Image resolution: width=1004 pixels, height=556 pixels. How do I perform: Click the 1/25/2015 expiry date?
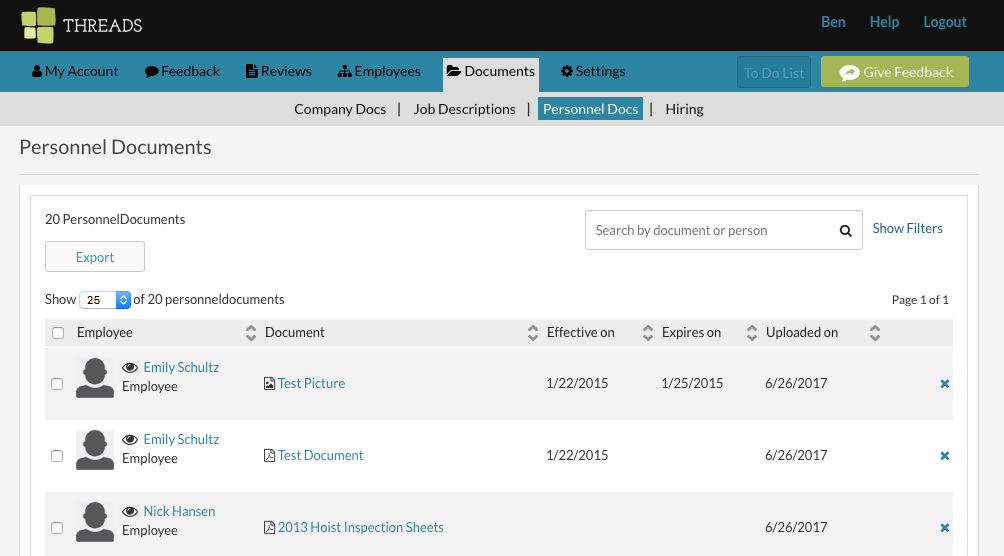pos(692,383)
